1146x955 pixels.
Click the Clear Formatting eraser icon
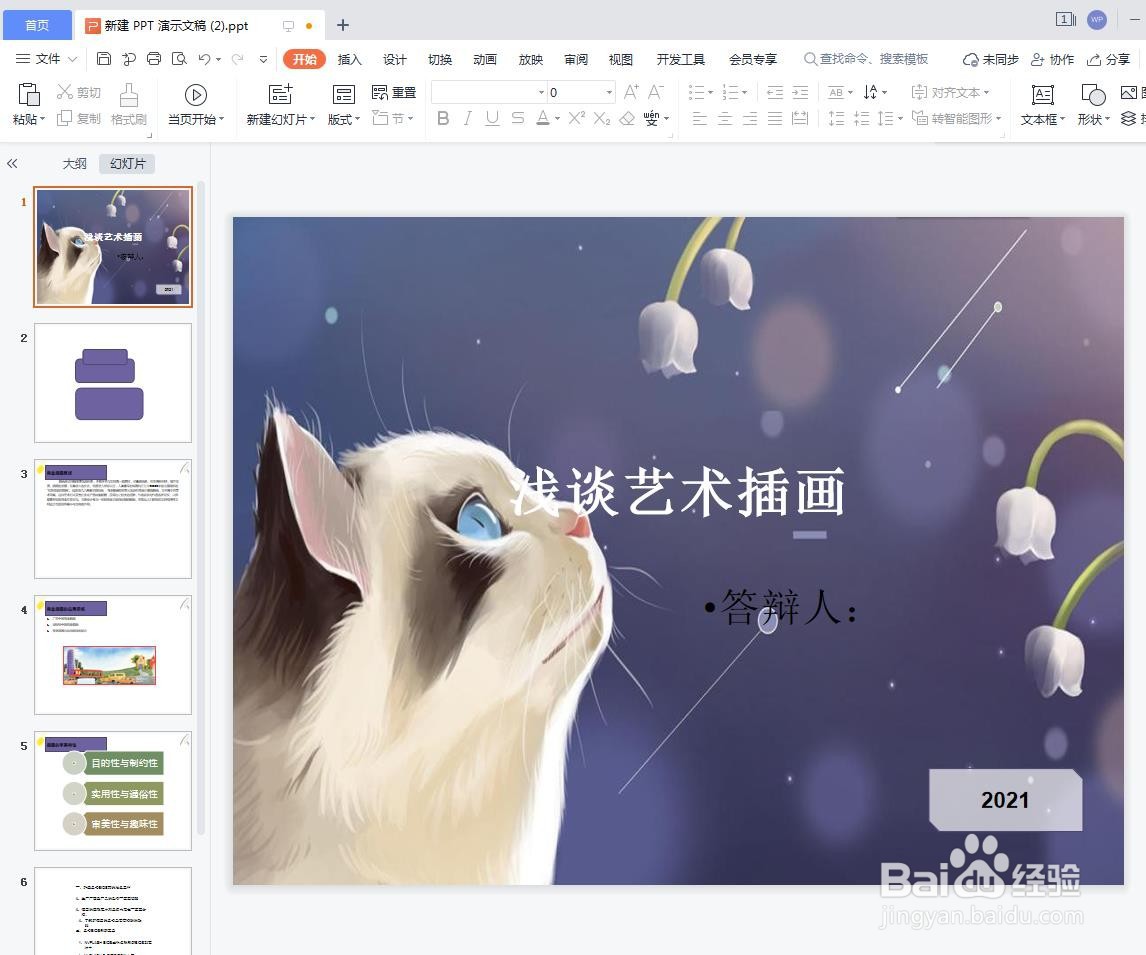(x=626, y=118)
